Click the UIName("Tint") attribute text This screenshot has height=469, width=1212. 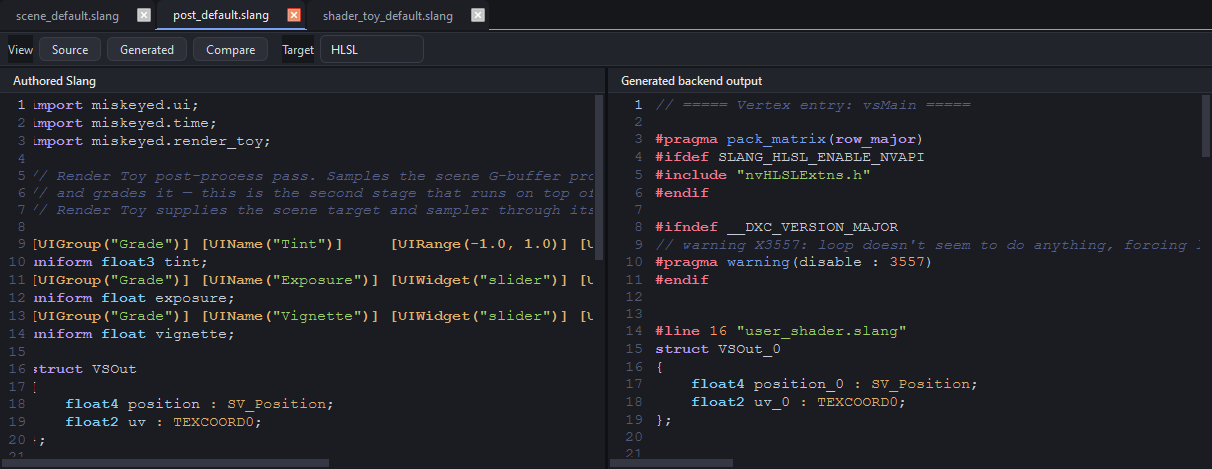[272, 246]
